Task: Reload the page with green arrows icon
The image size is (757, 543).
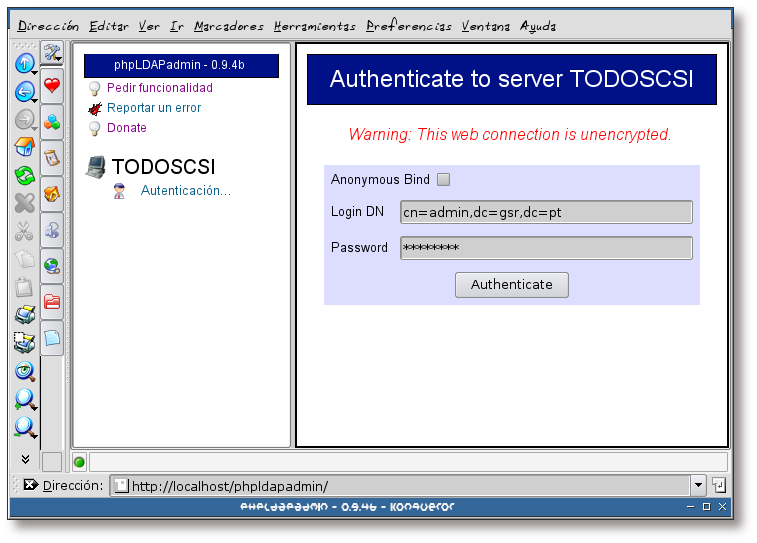Action: (24, 176)
